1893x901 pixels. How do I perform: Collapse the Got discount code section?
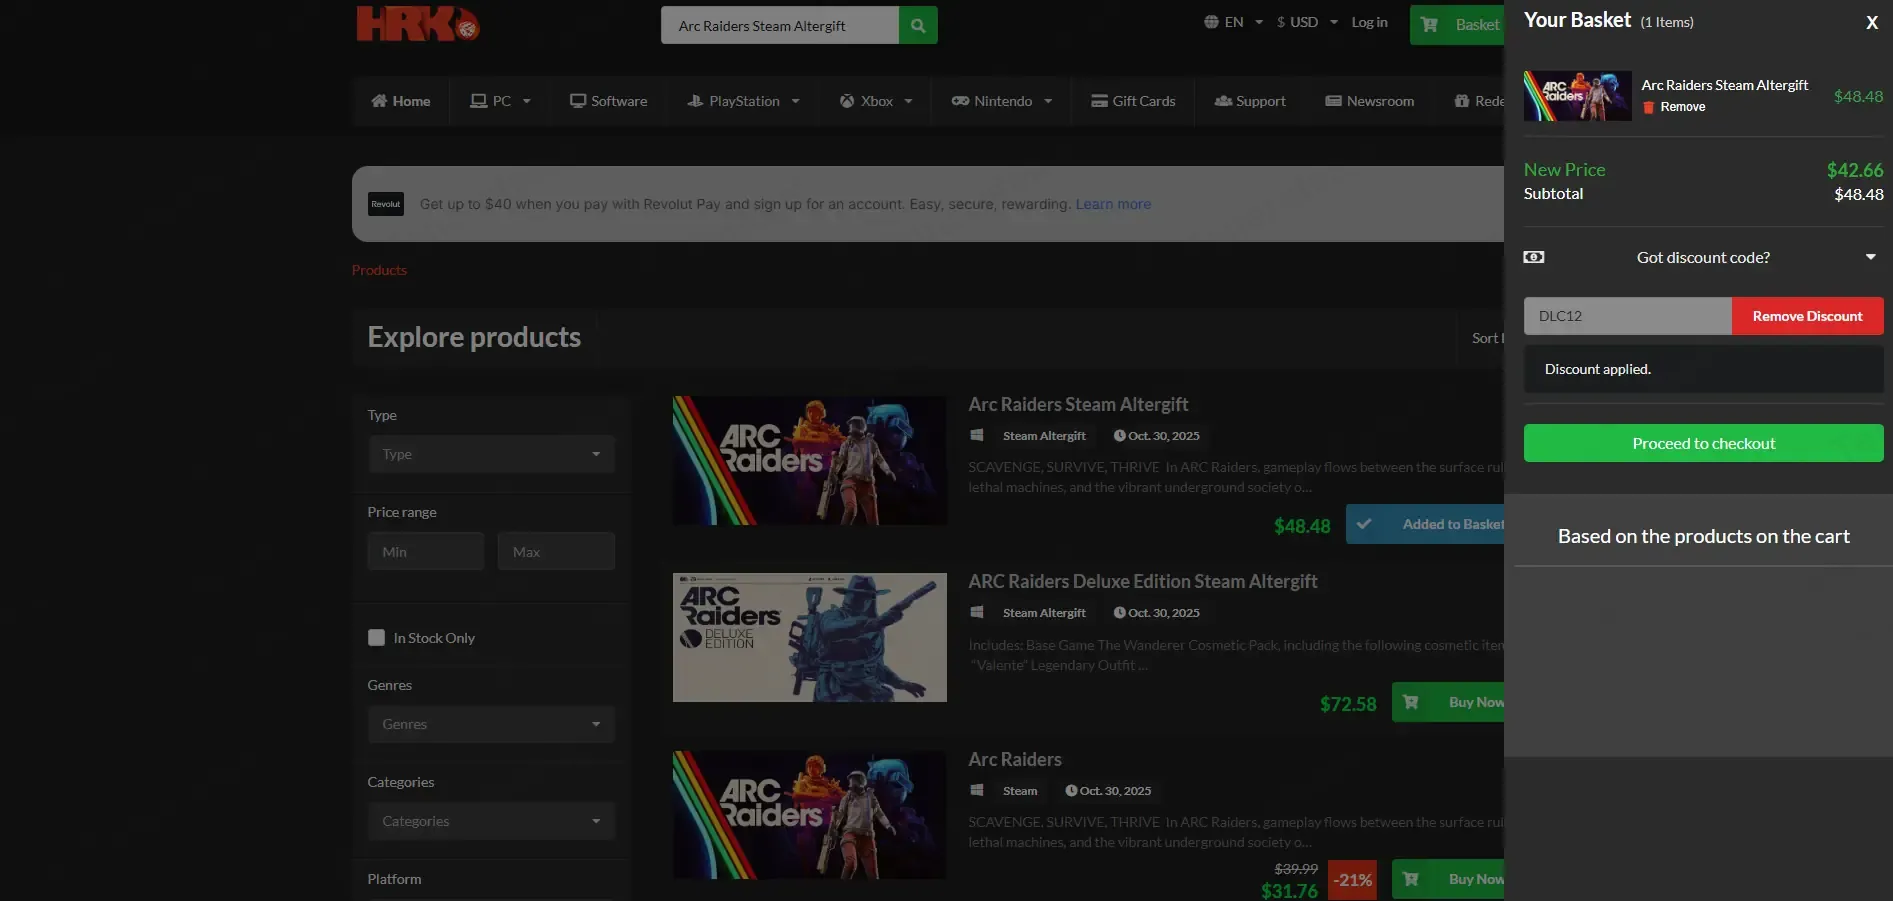click(1870, 257)
